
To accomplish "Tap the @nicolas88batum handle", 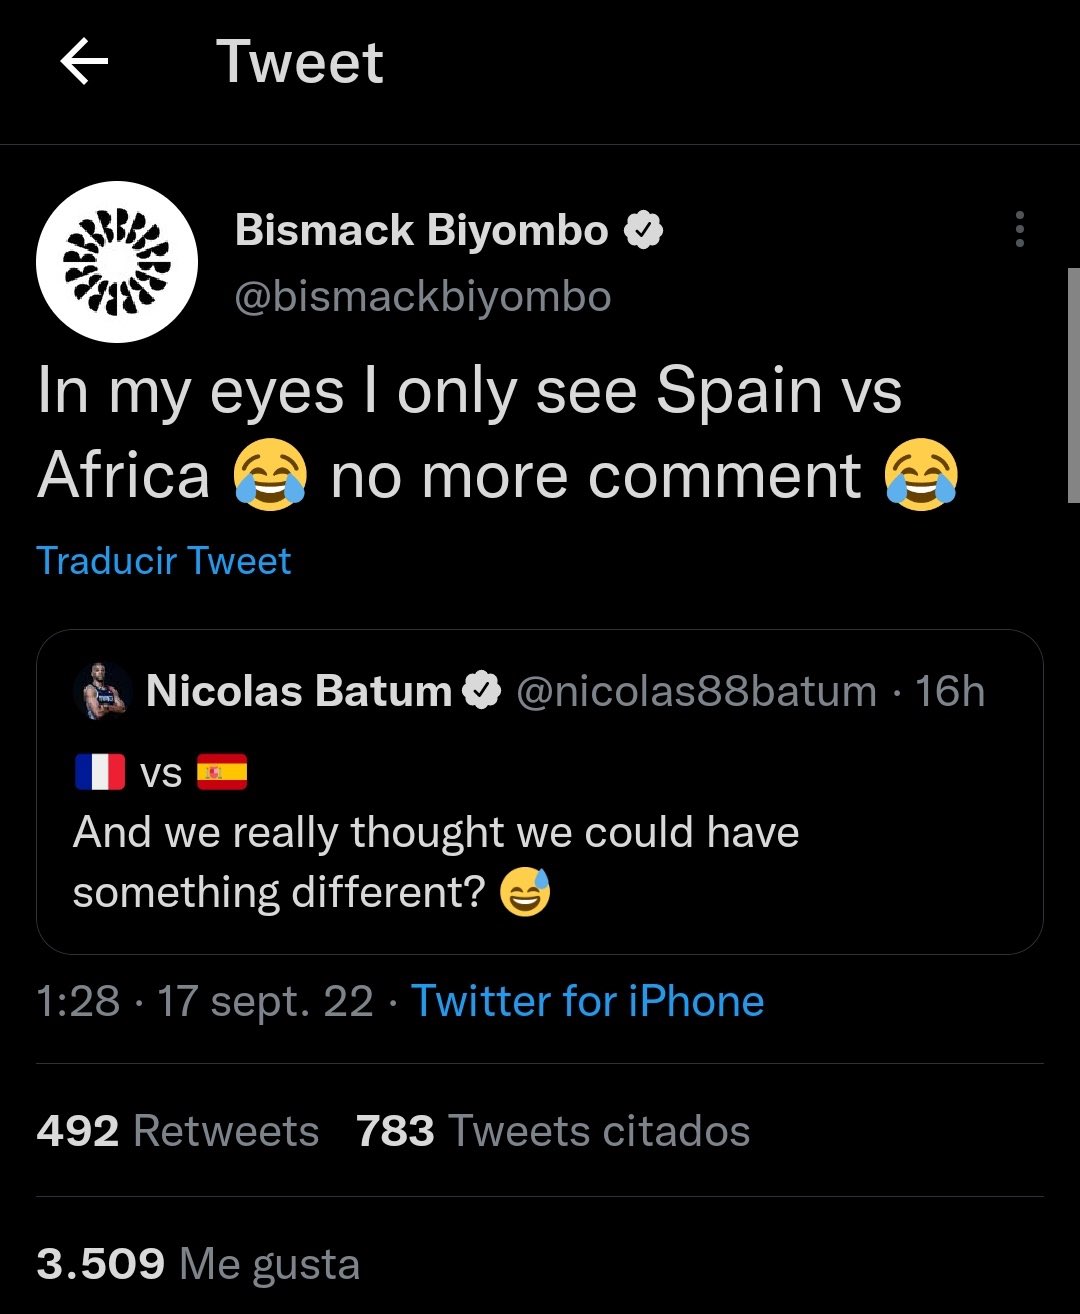I will point(696,691).
